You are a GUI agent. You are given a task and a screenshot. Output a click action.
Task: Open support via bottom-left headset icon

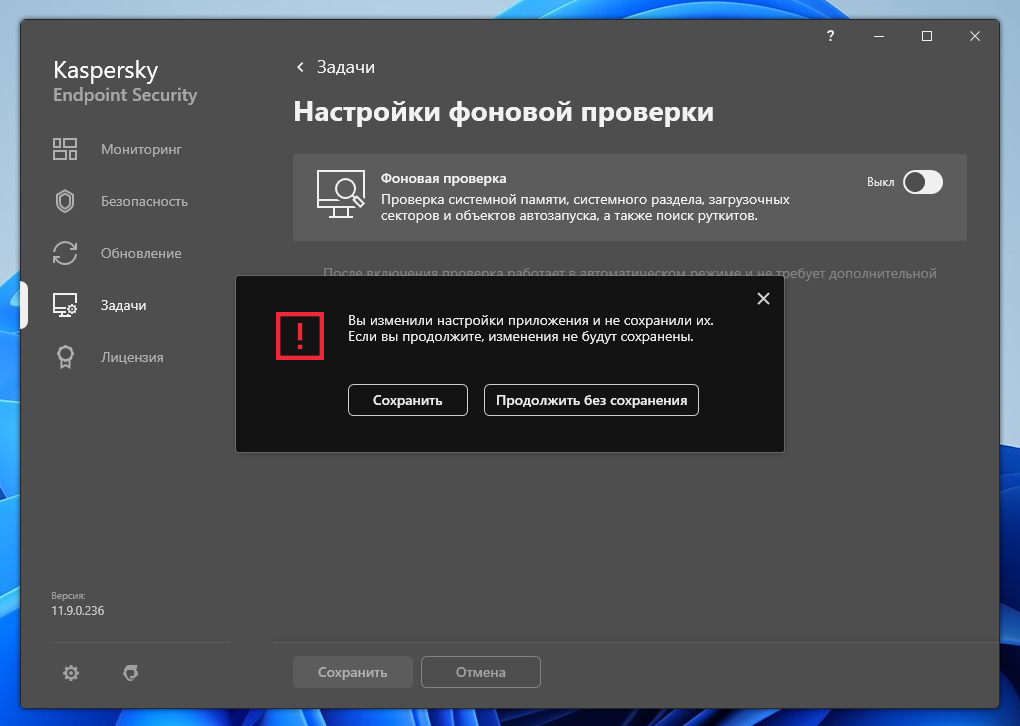coord(131,673)
